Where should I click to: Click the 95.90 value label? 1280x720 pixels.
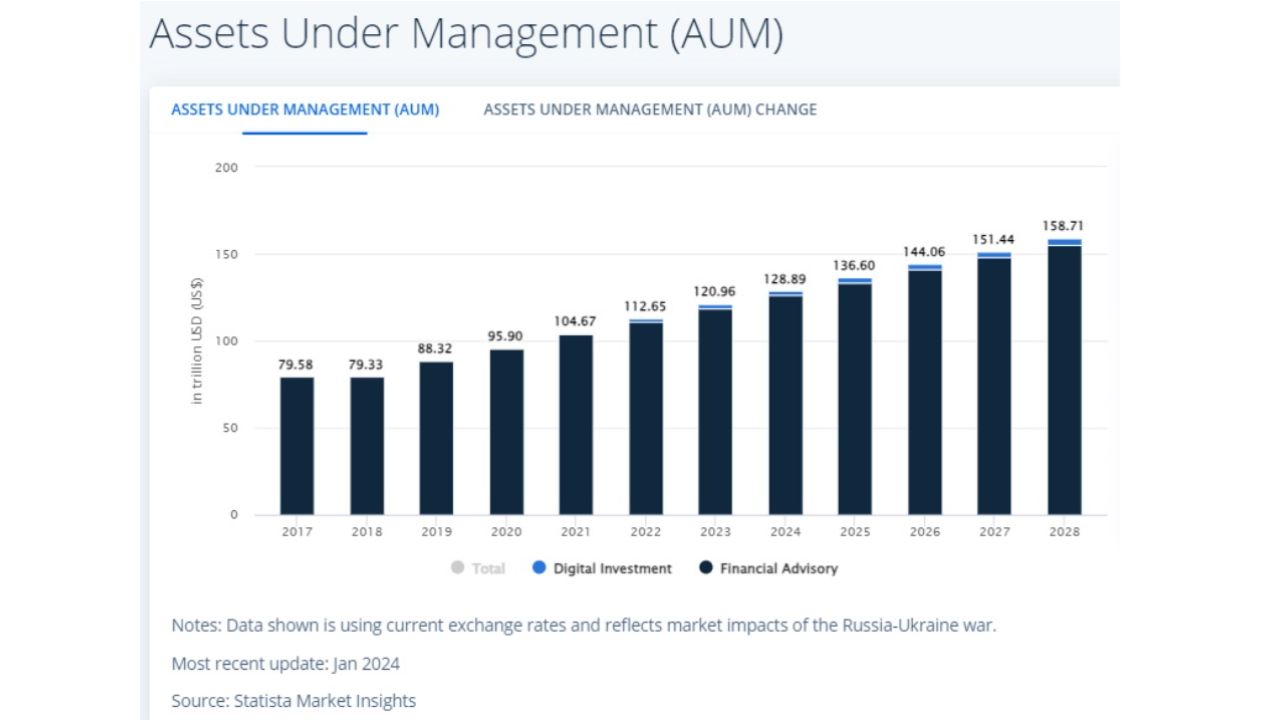point(506,336)
